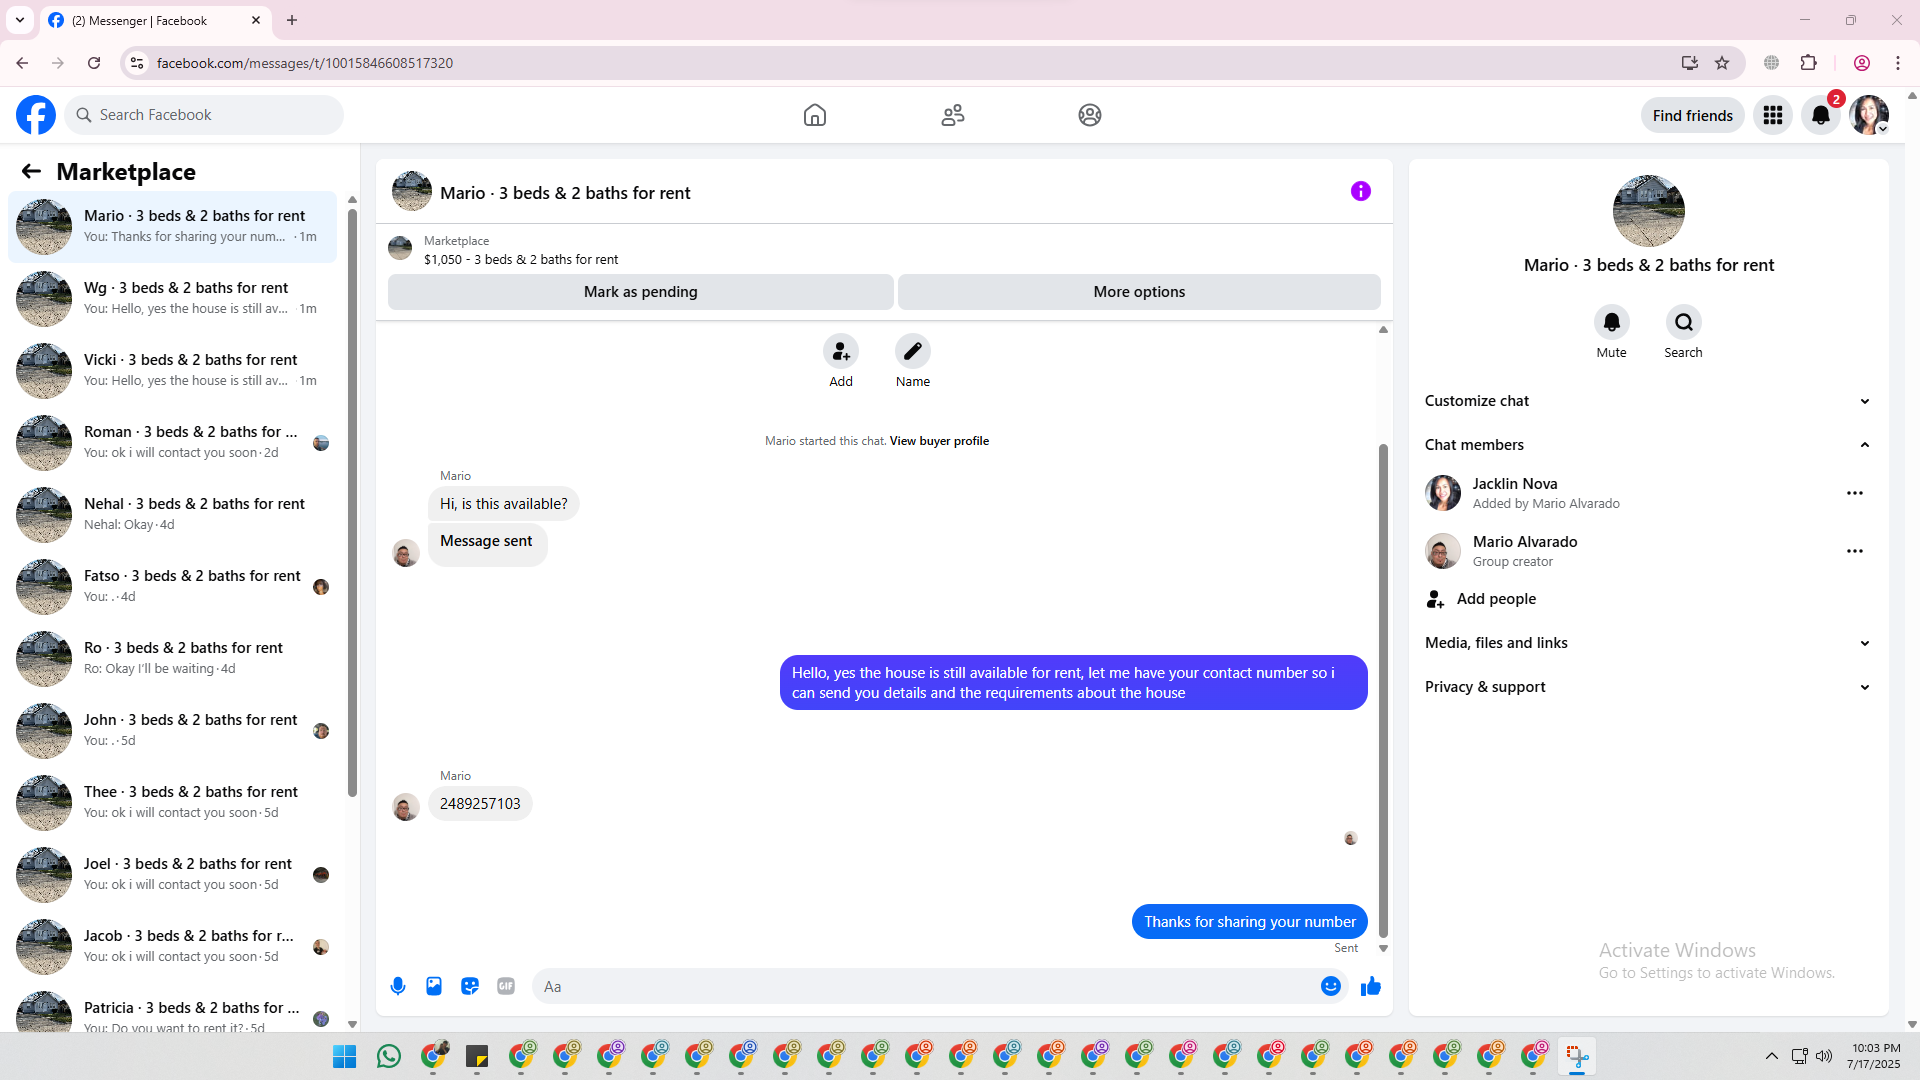The image size is (1920, 1080).
Task: Click the Name edit pencil icon
Action: point(913,352)
